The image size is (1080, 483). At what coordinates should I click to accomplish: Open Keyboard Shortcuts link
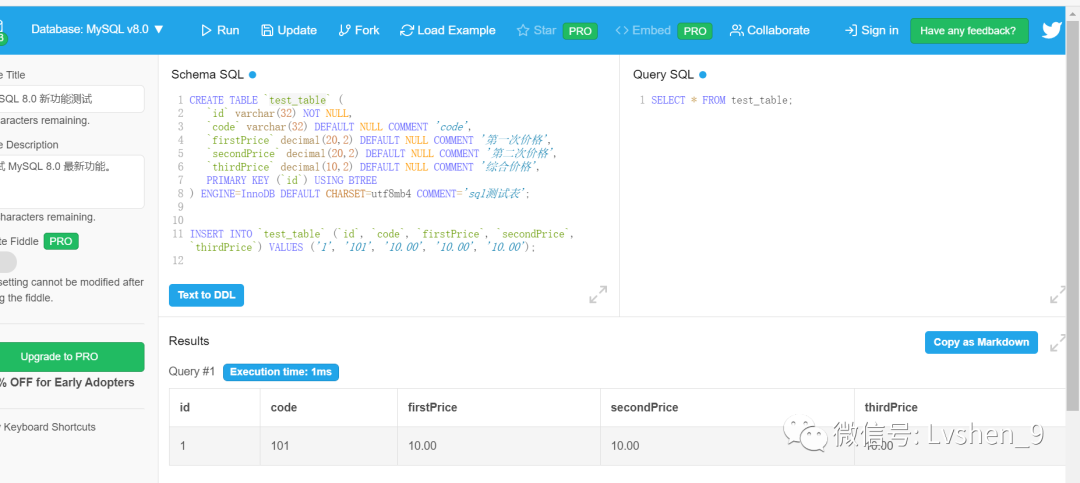[x=48, y=427]
